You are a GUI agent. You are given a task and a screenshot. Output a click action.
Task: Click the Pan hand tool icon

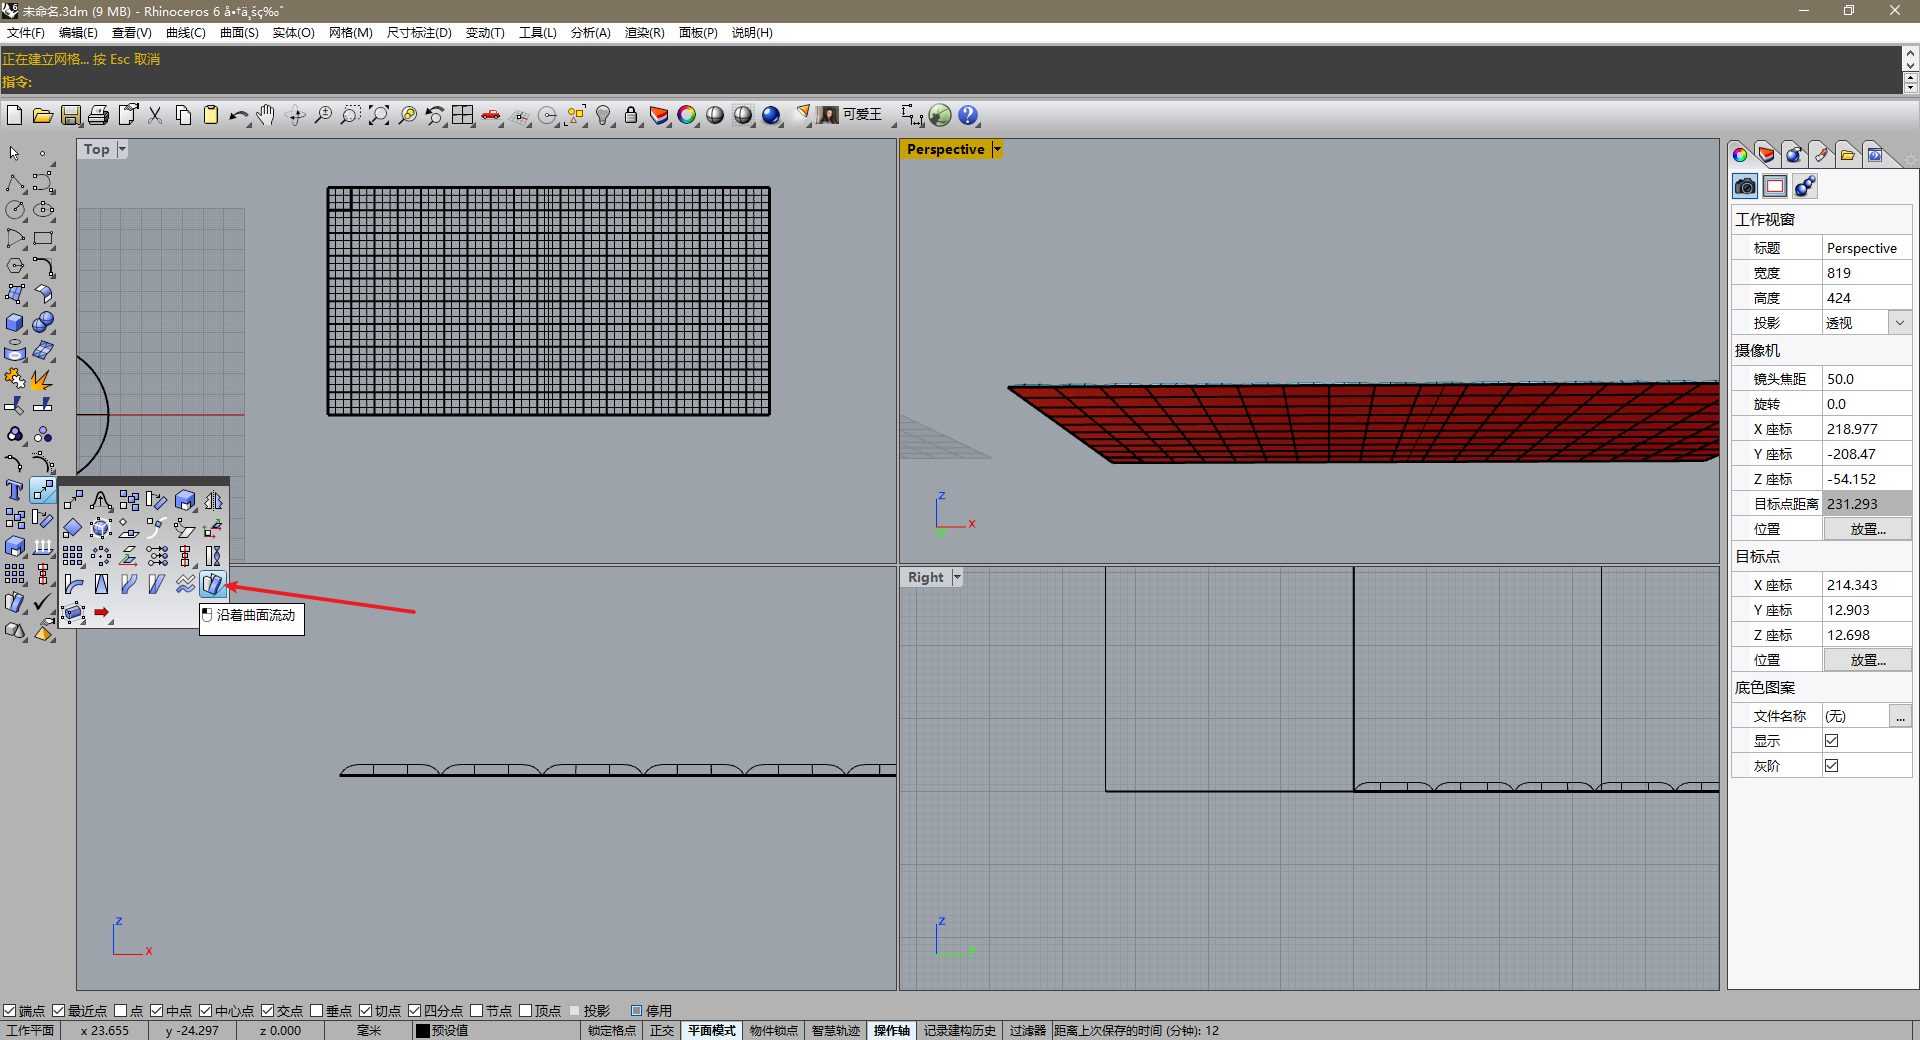click(265, 116)
